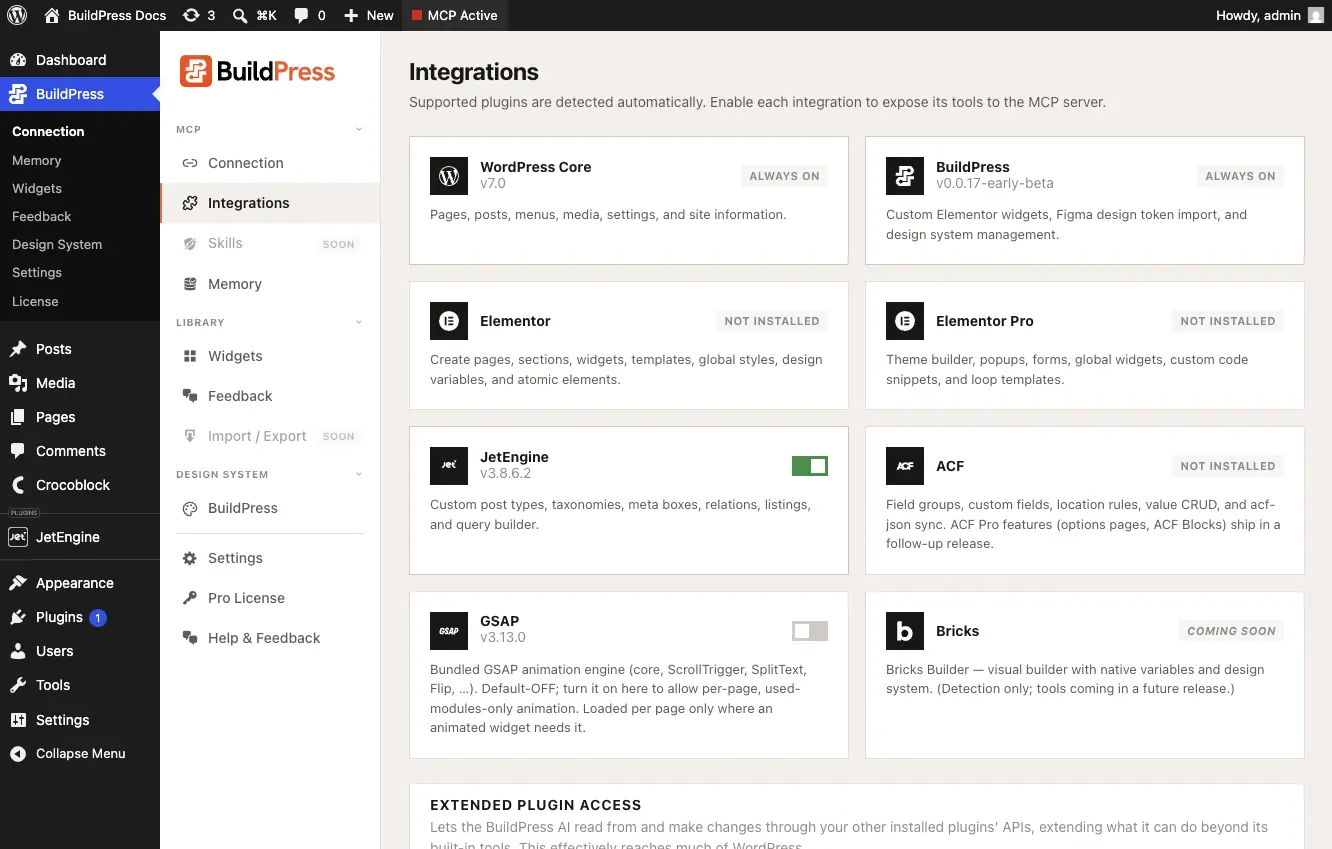Open License in WordPress BuildPress submenu
1332x849 pixels.
35,301
